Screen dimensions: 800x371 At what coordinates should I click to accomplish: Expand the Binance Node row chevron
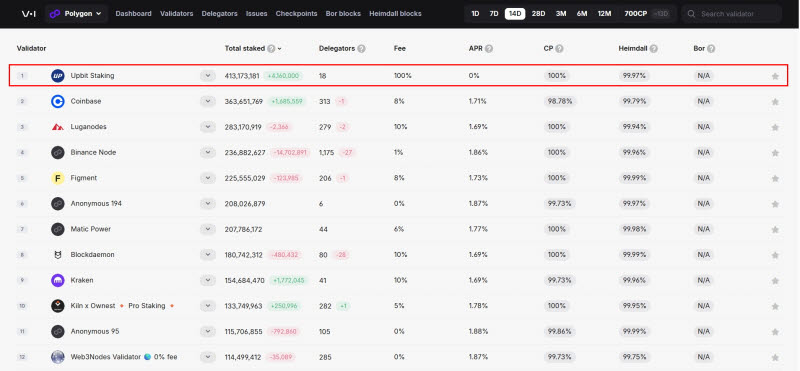pyautogui.click(x=208, y=152)
